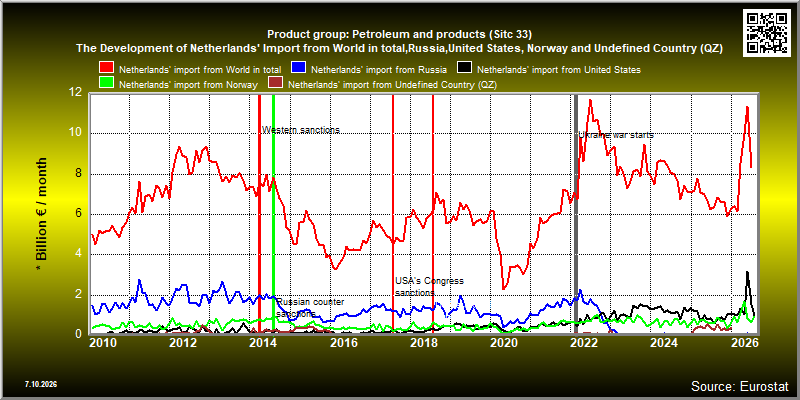Viewport: 800px width, 400px height.
Task: Click x-axis label 2016
Action: pyautogui.click(x=343, y=342)
